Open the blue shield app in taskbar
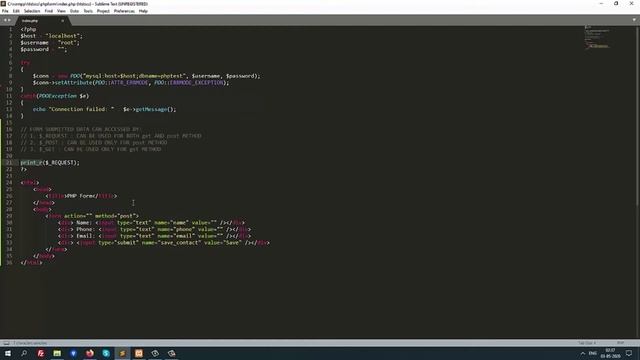This screenshot has width=640, height=360. 73,353
